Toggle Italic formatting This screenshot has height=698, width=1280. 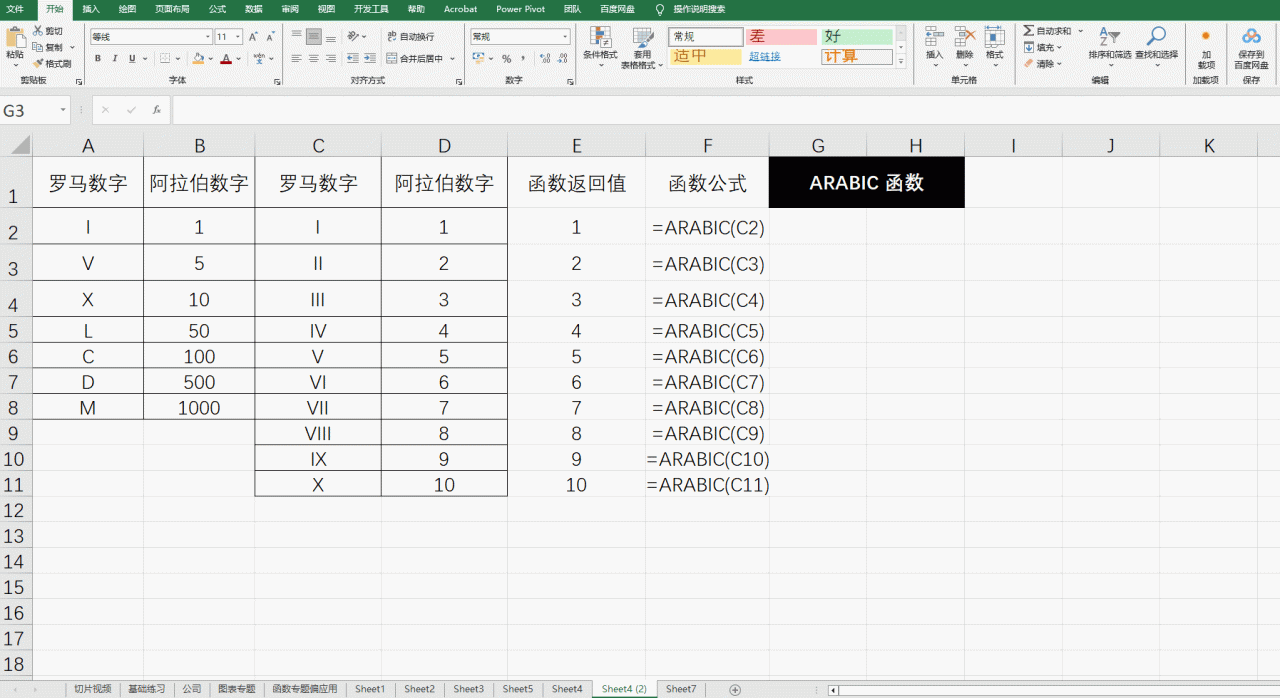(116, 59)
